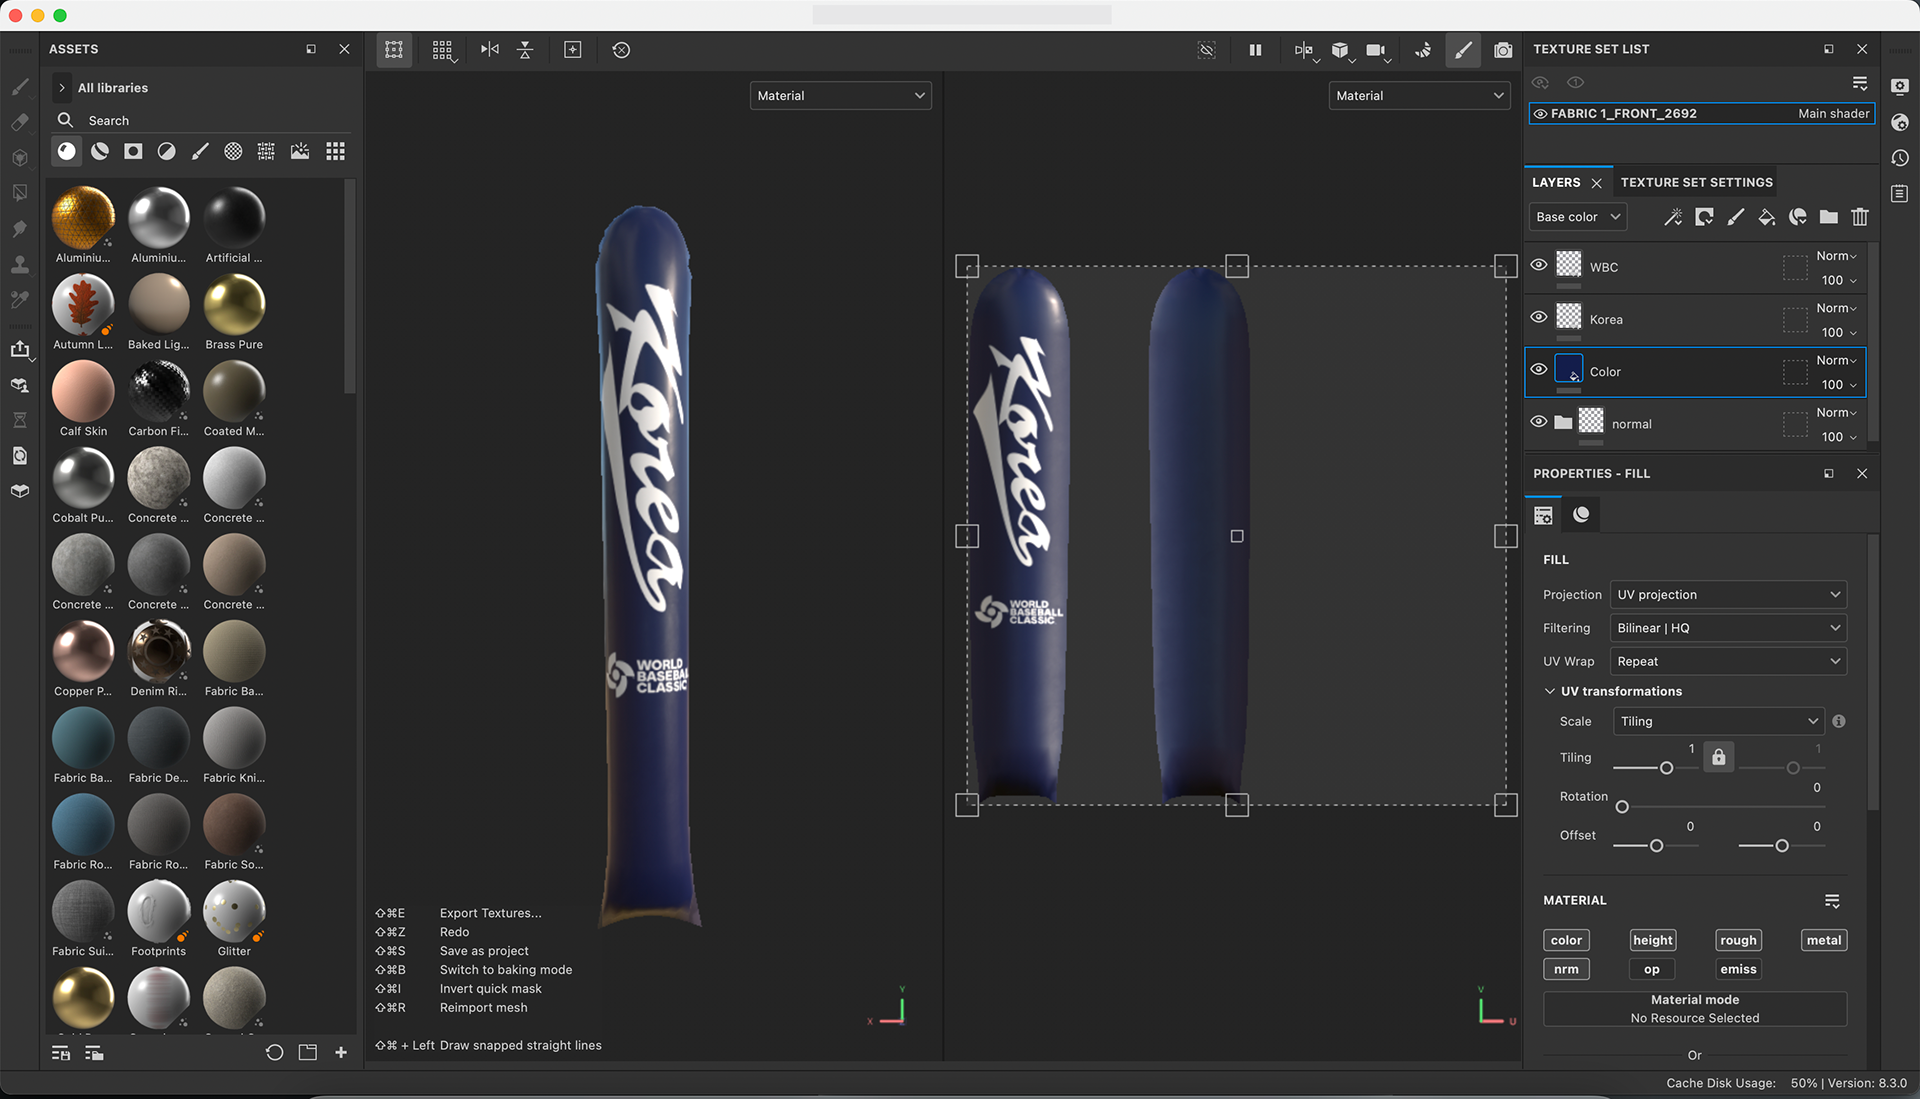Select the Clone stamp tool in left sidebar
The height and width of the screenshot is (1099, 1920).
tap(20, 264)
